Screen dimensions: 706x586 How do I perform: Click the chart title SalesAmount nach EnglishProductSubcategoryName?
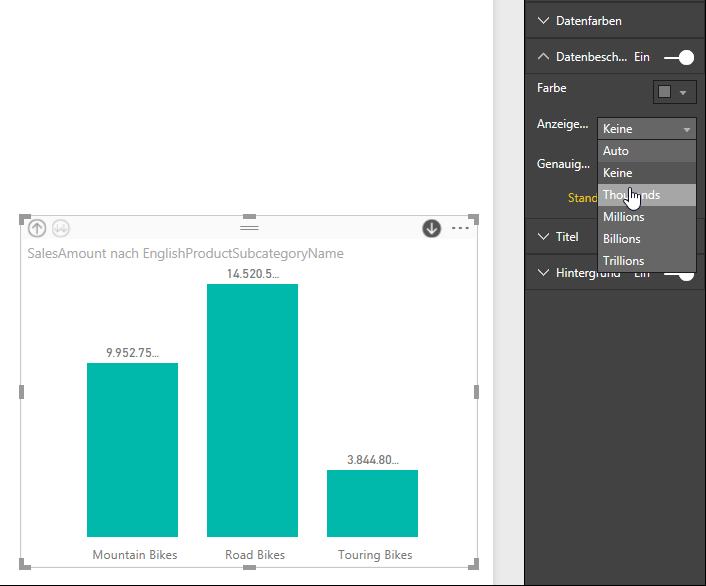tap(186, 254)
